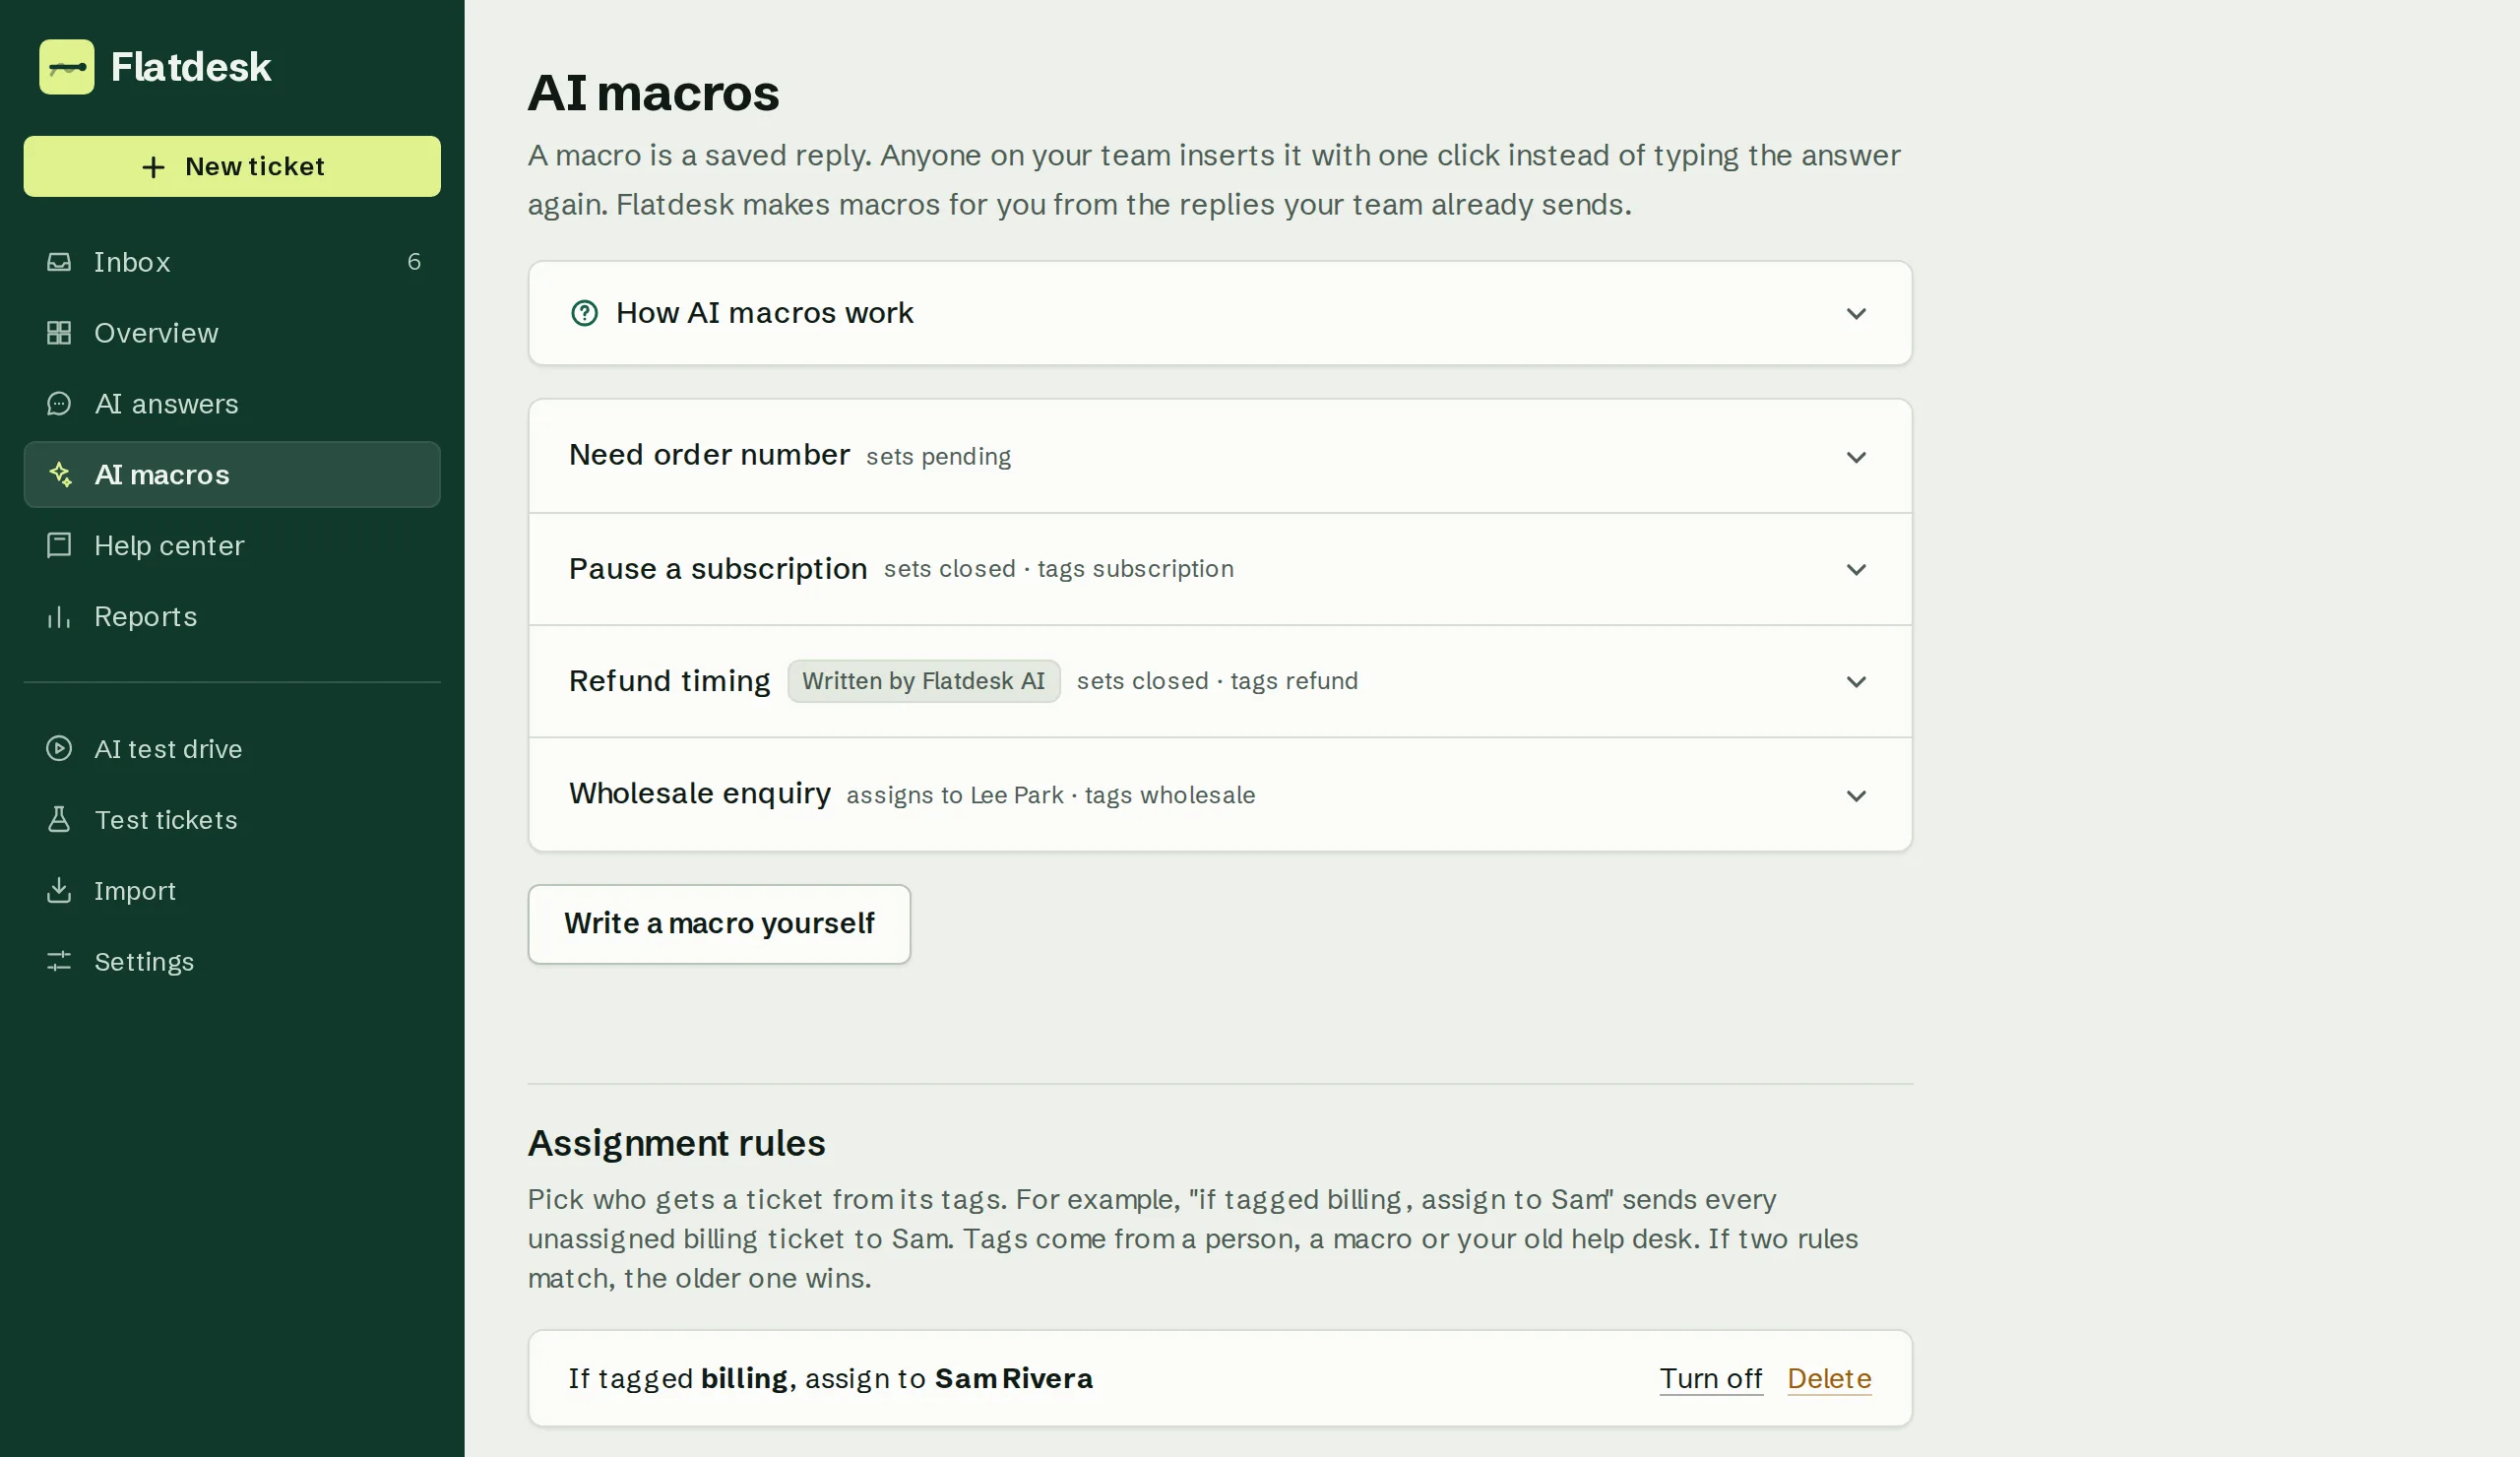The image size is (2520, 1457).
Task: Click the "sets pending" label
Action: click(x=938, y=457)
